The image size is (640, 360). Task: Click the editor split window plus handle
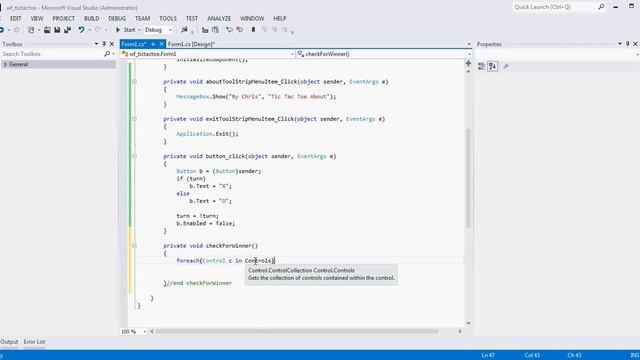coord(468,63)
